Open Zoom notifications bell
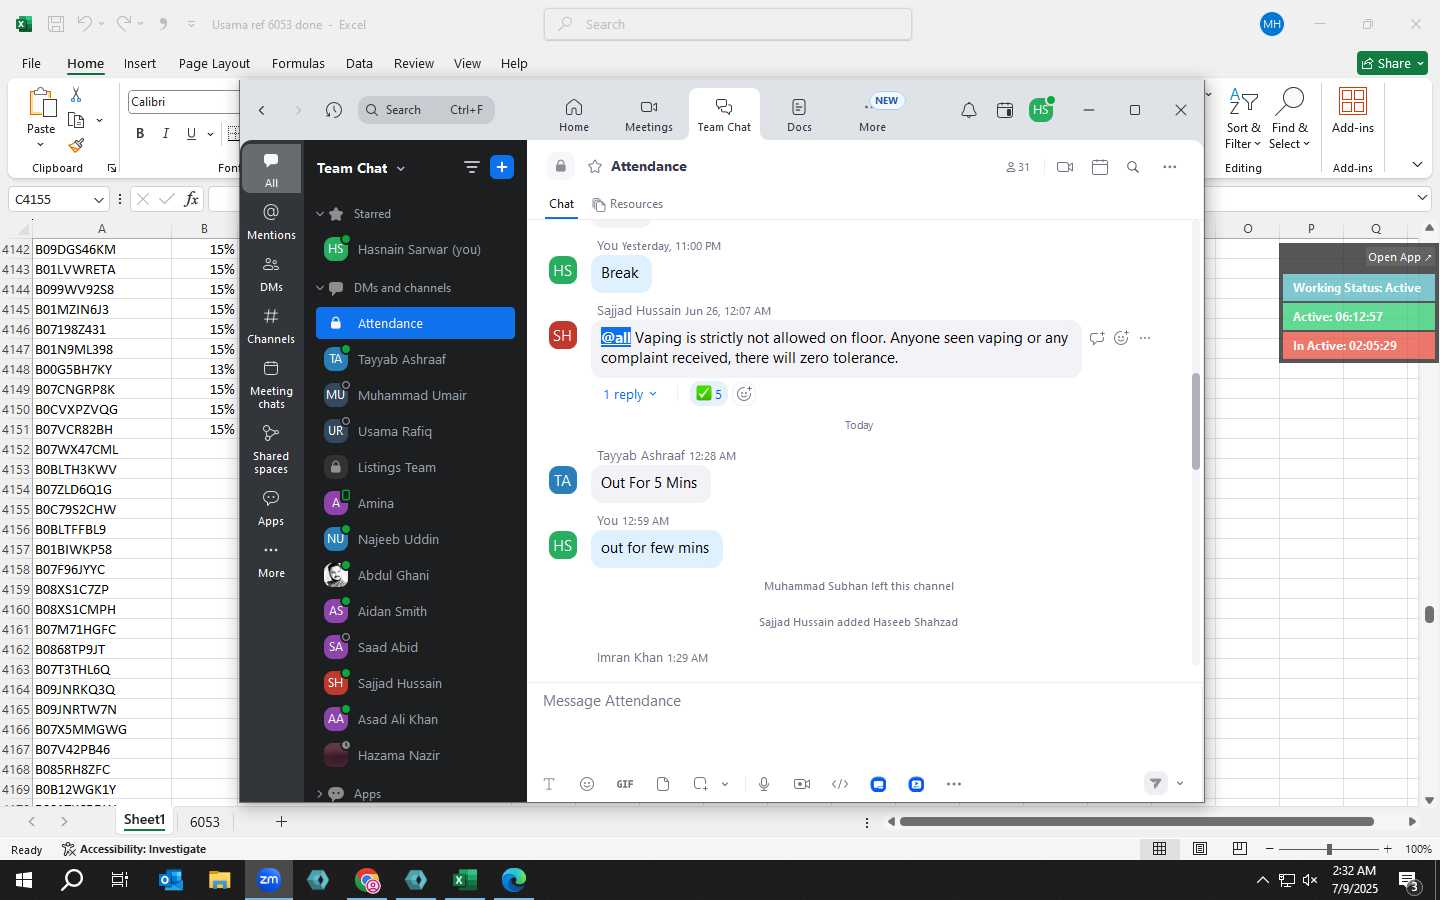Screen dimensions: 1440x900 pyautogui.click(x=969, y=110)
